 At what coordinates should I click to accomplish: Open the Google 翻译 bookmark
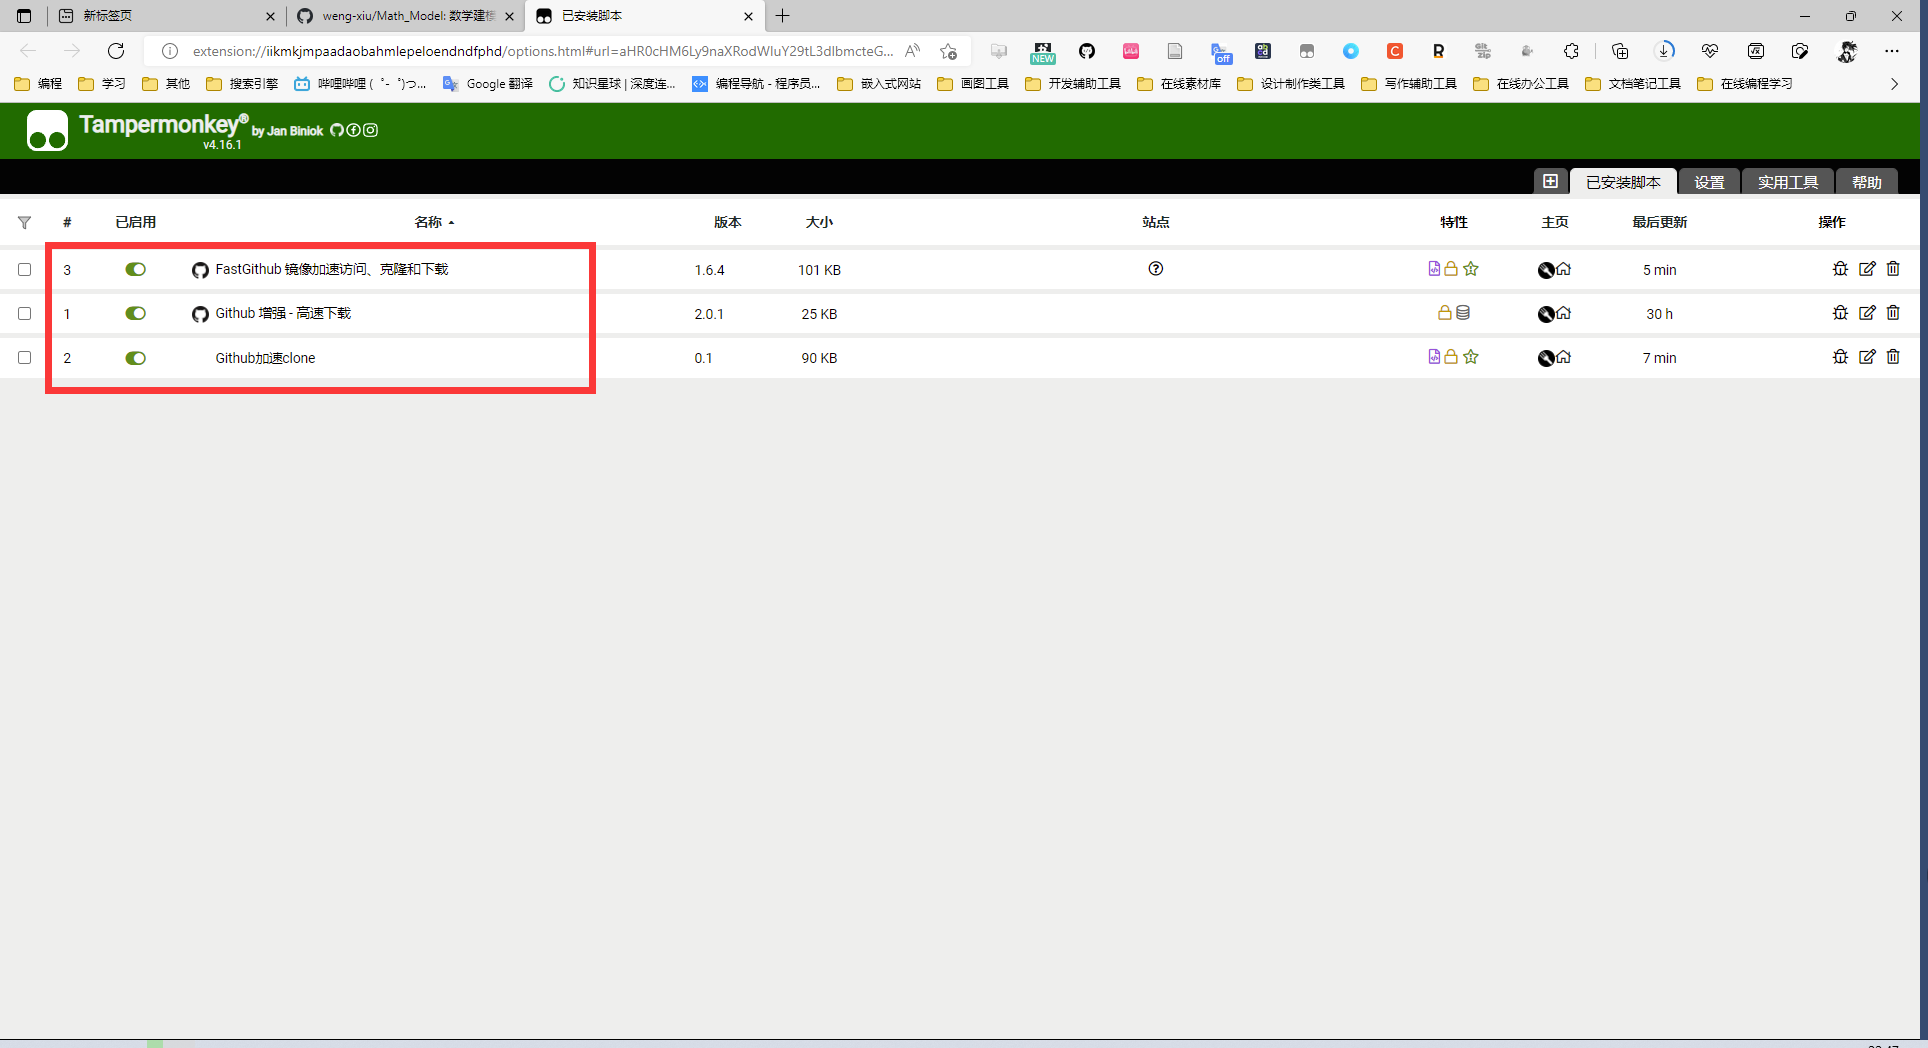(488, 84)
